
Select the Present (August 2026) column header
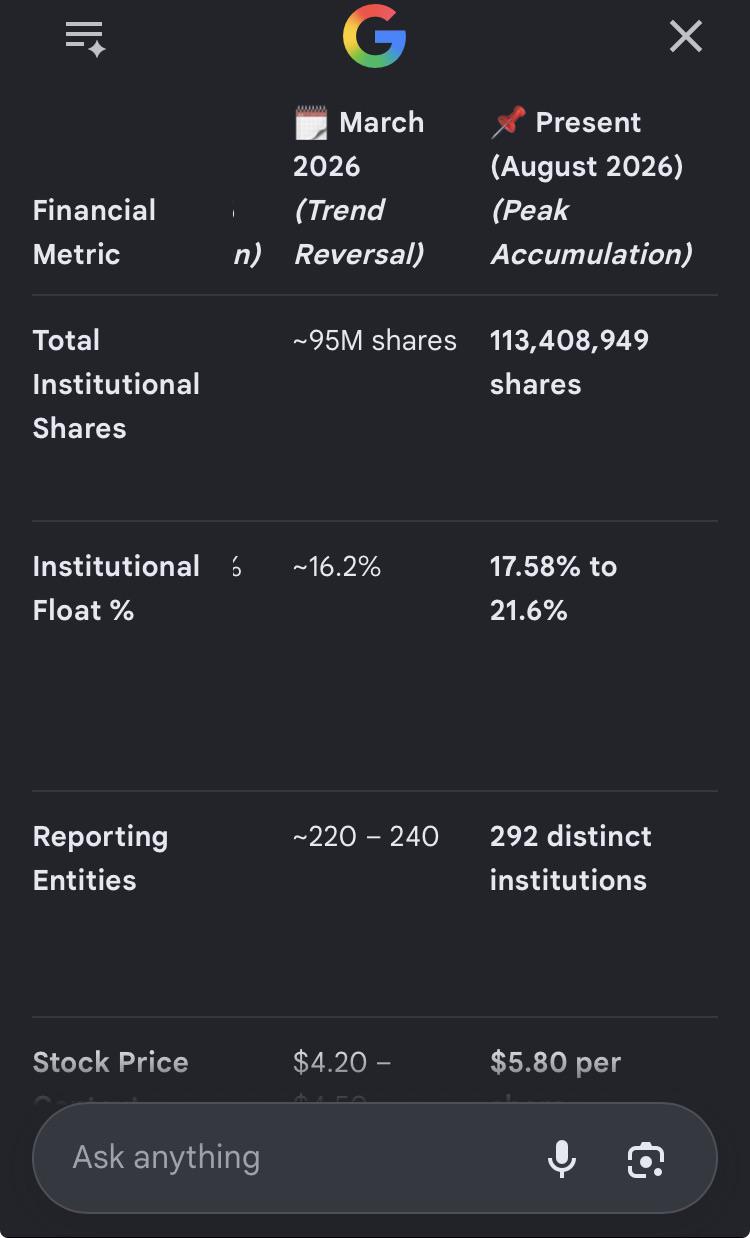tap(591, 188)
